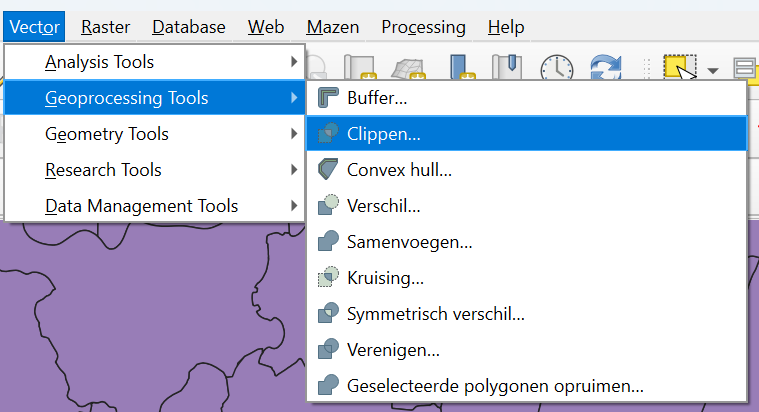Screen dimensions: 759x412
Task: Click the select features tool icon
Action: click(x=681, y=68)
